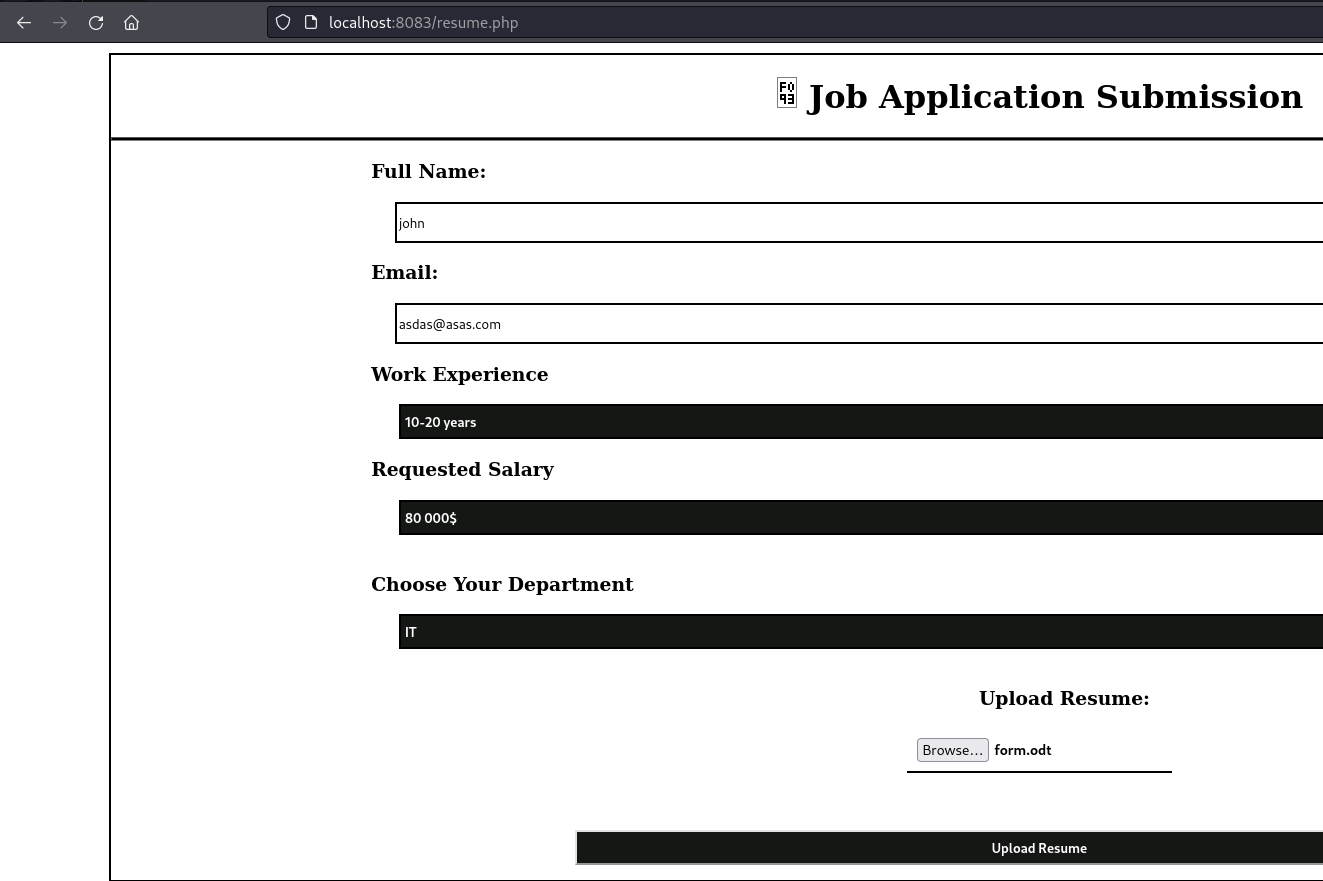Click the Work Experience label
The height and width of the screenshot is (881, 1323).
[459, 374]
